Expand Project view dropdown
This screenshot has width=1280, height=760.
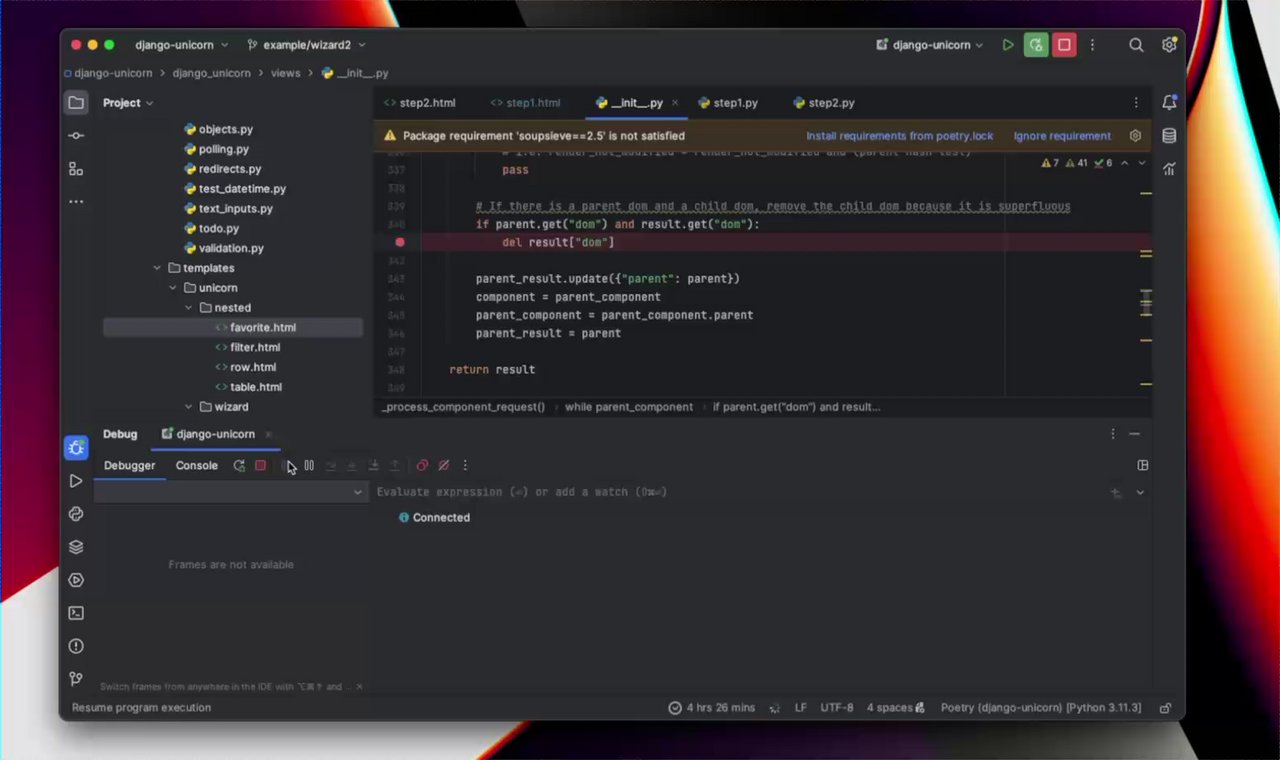click(128, 103)
